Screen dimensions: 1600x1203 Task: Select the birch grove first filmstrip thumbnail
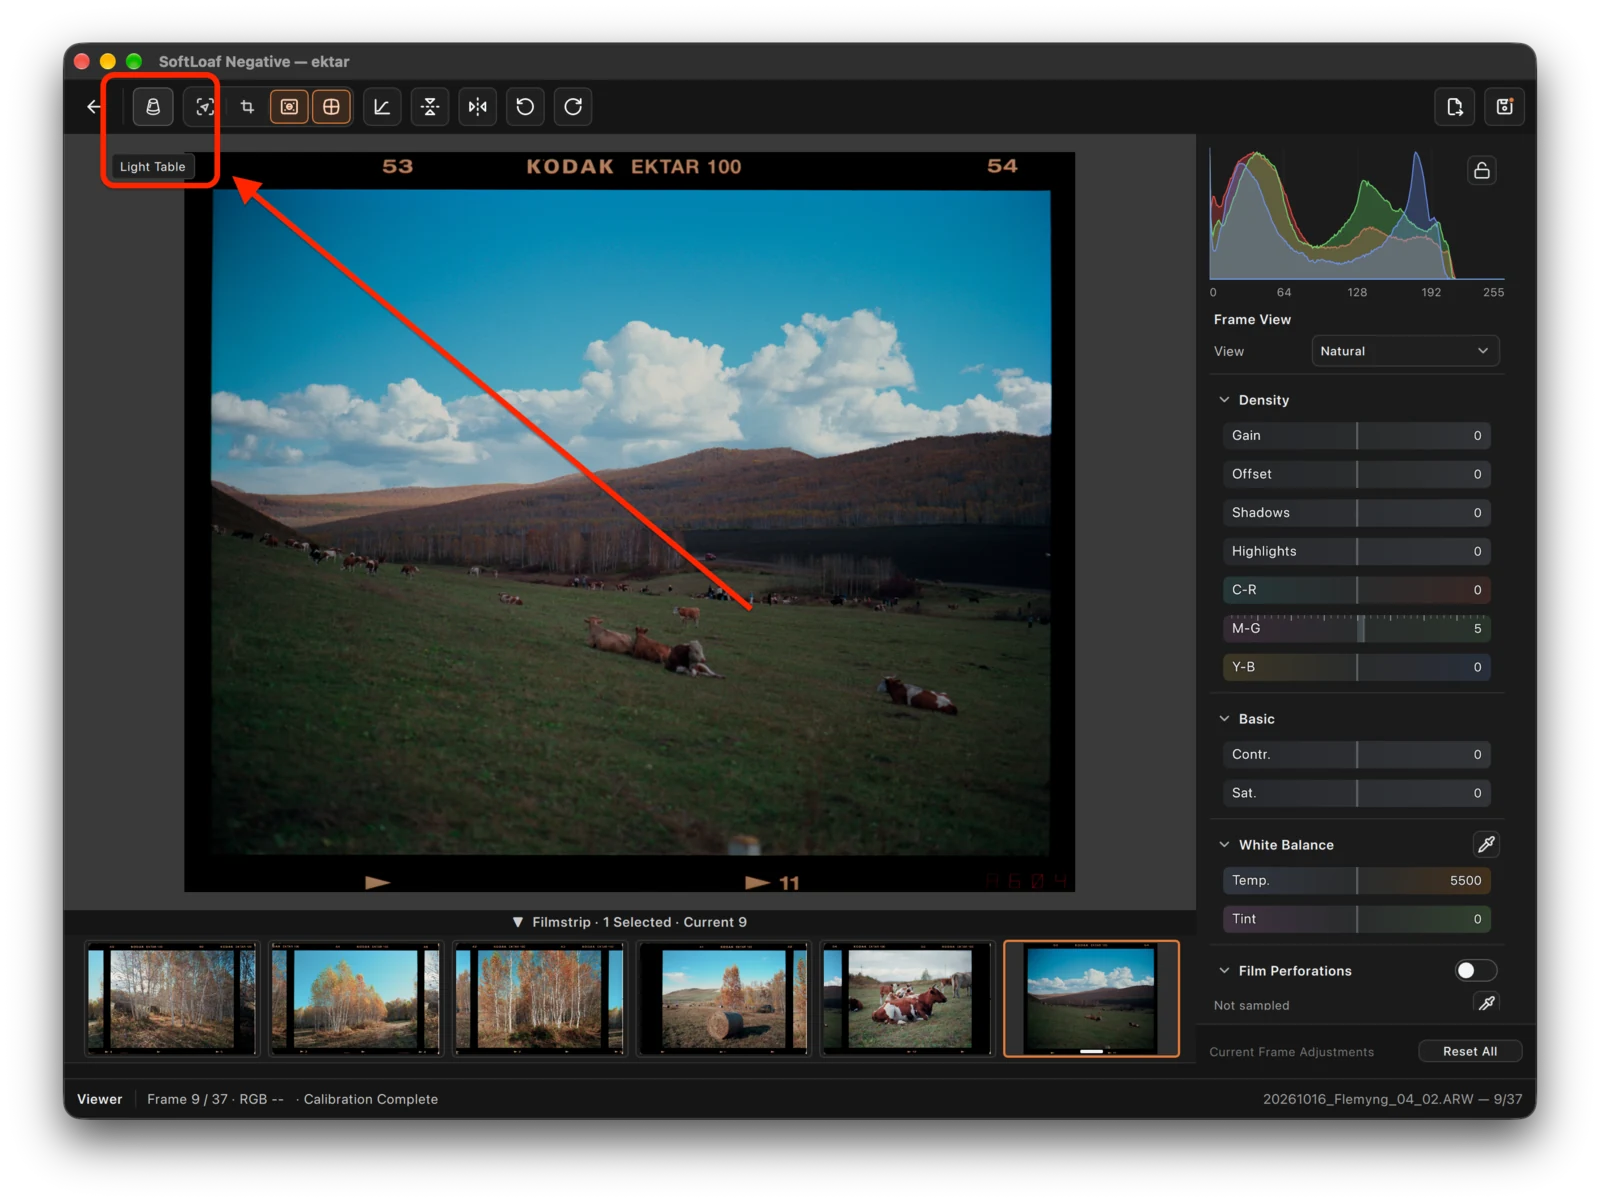[x=172, y=999]
